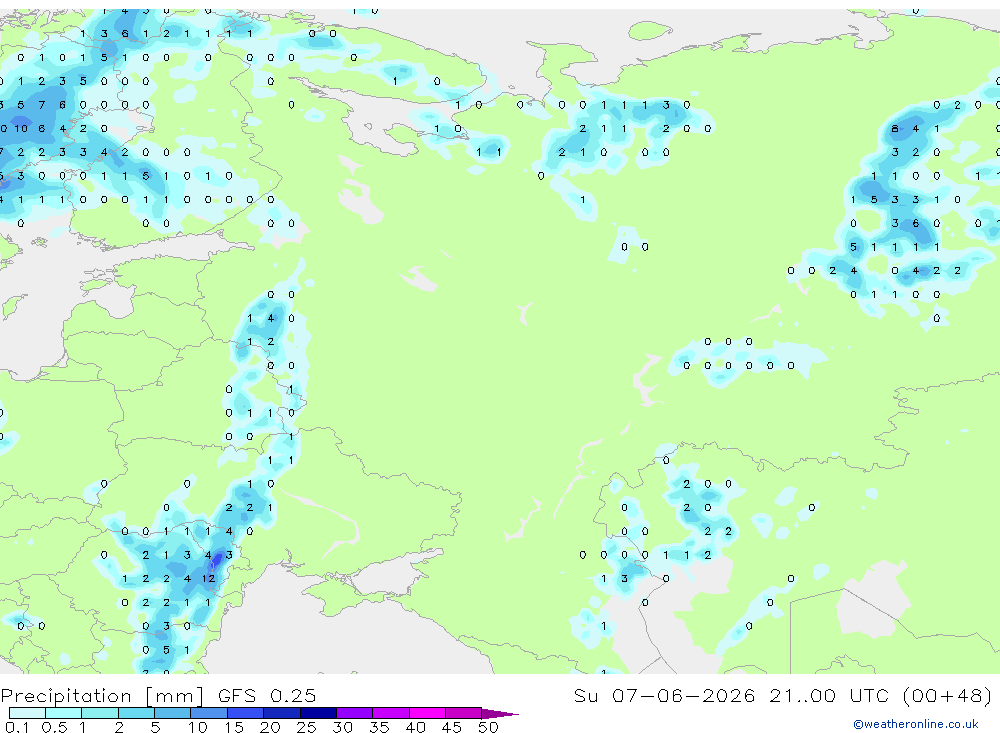
Task: Select the 'Su 07-06-2026 21..00 UTC (00+48)' timestamp
Action: coord(783,695)
